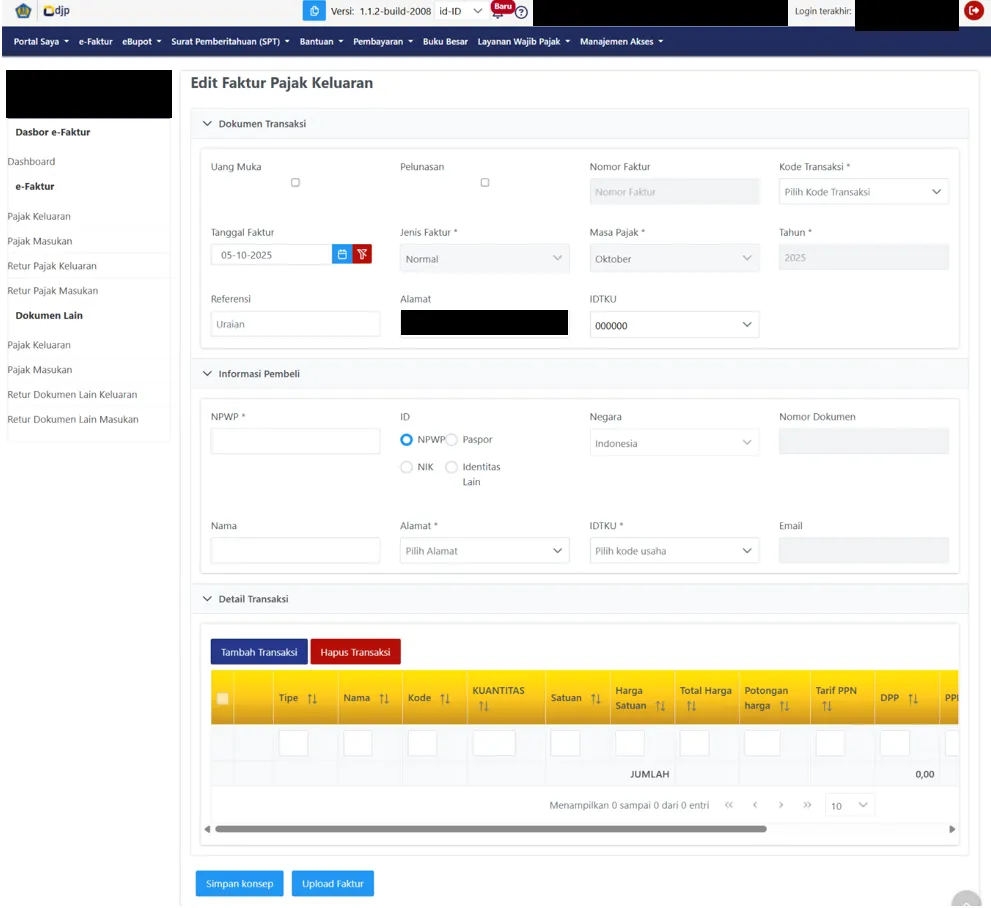Tick the Uang Muka checkbox

295,183
